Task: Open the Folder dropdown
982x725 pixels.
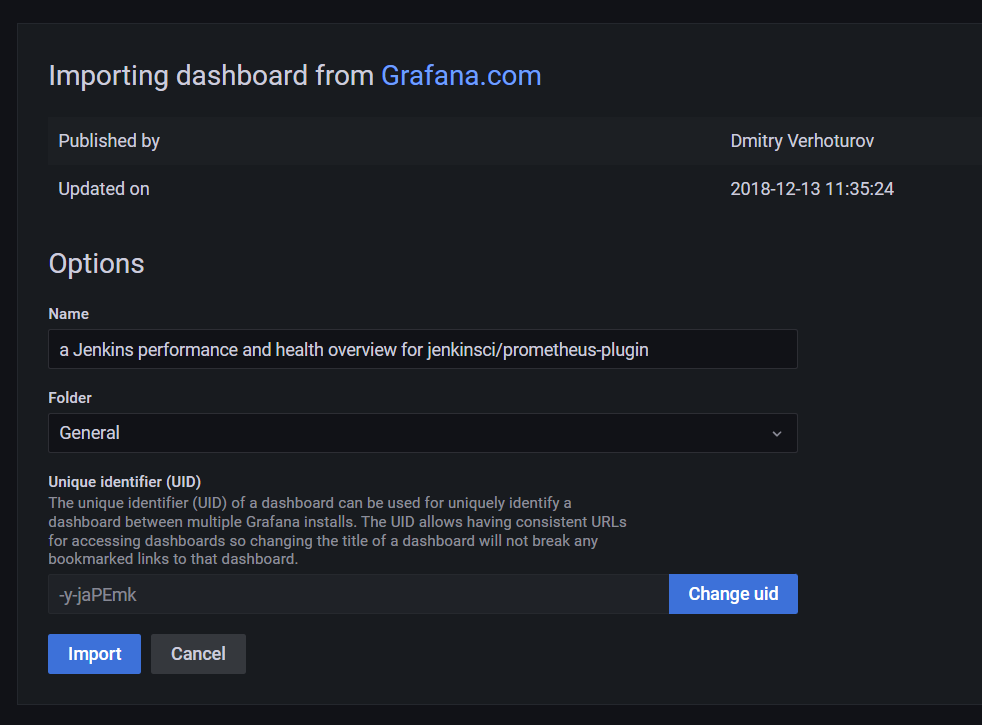Action: click(422, 433)
